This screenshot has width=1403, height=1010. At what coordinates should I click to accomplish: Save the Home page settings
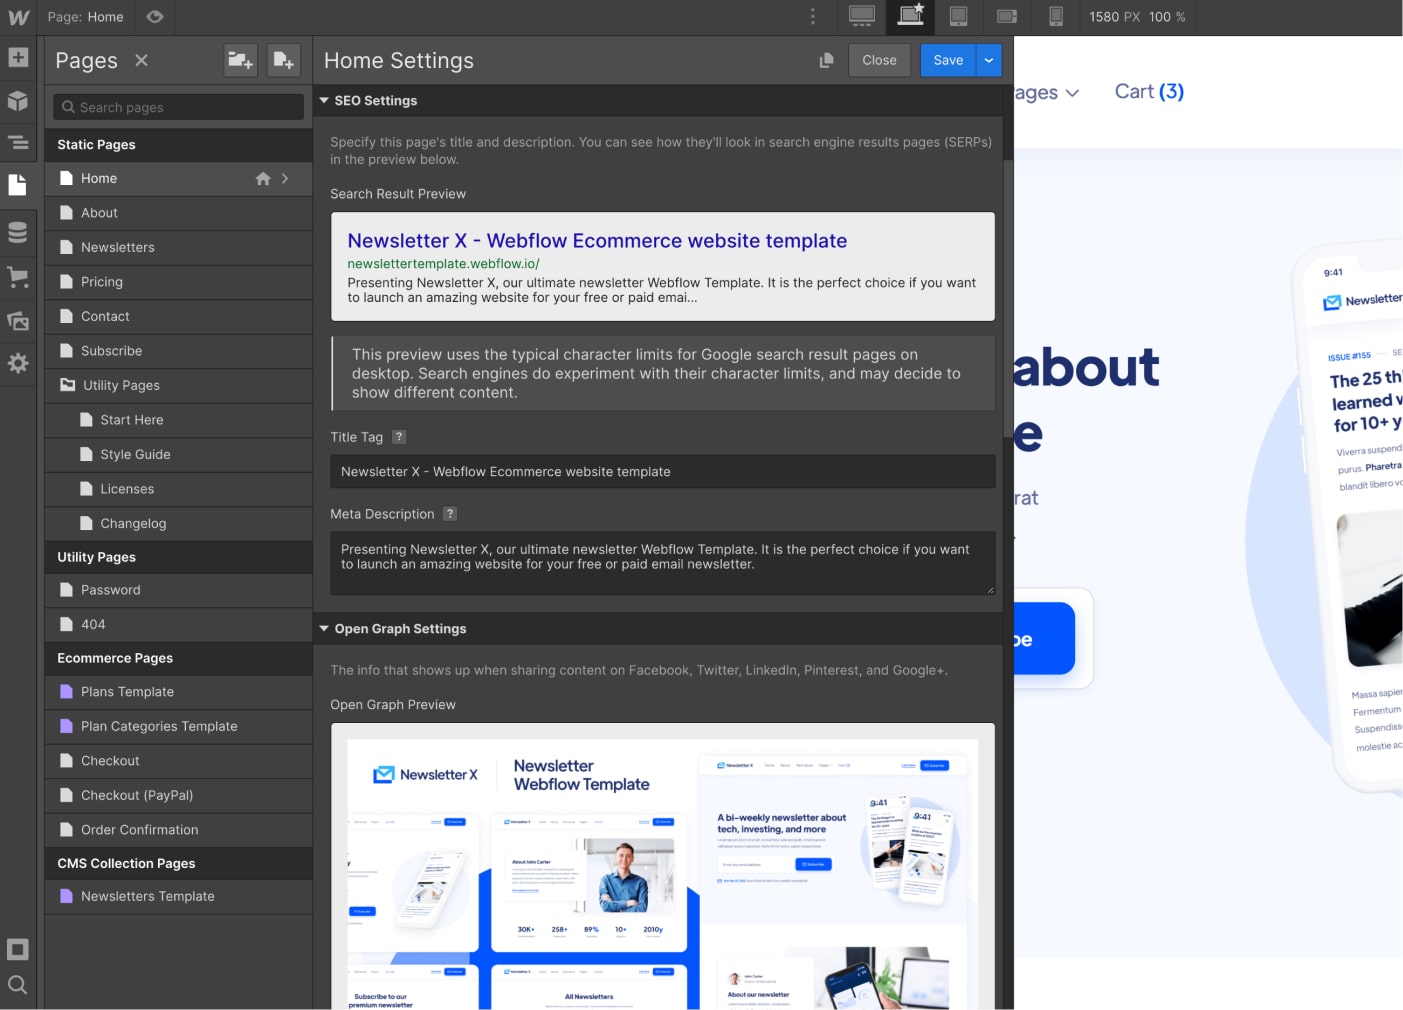[x=947, y=60]
